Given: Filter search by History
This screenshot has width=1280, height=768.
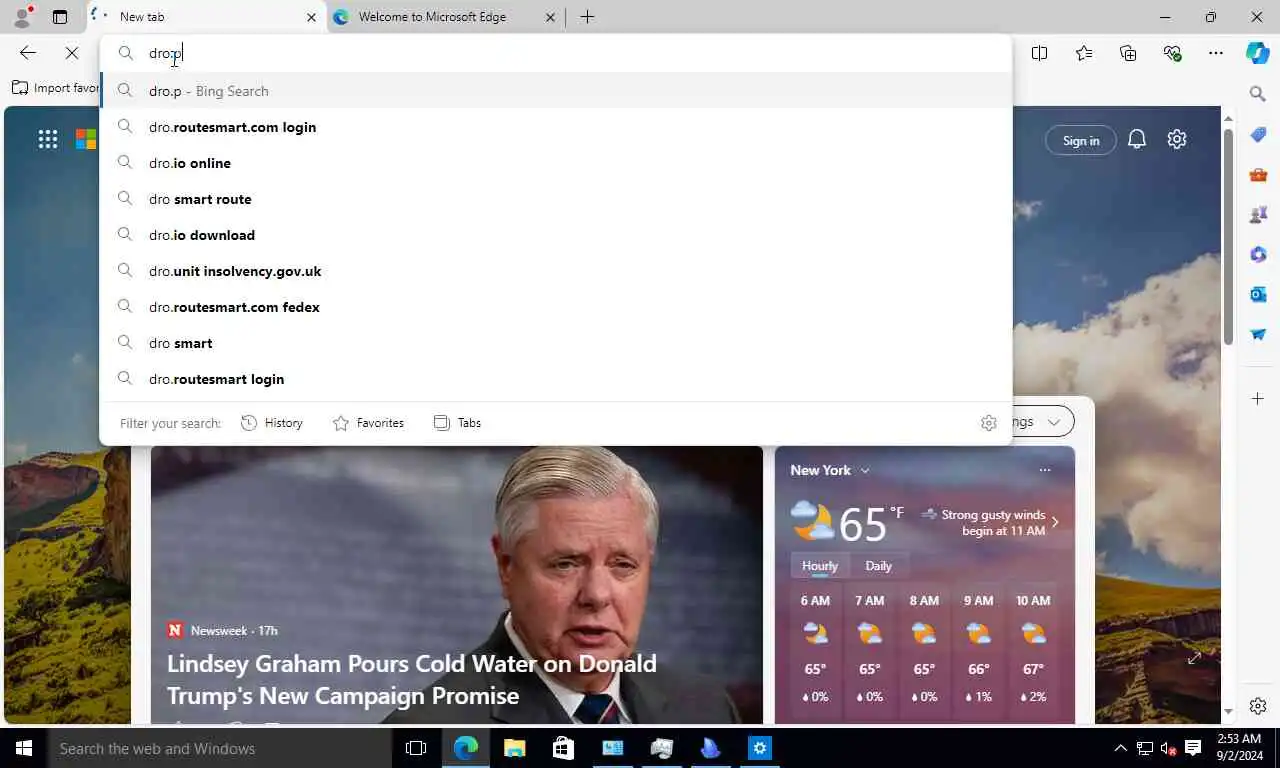Looking at the screenshot, I should 272,423.
